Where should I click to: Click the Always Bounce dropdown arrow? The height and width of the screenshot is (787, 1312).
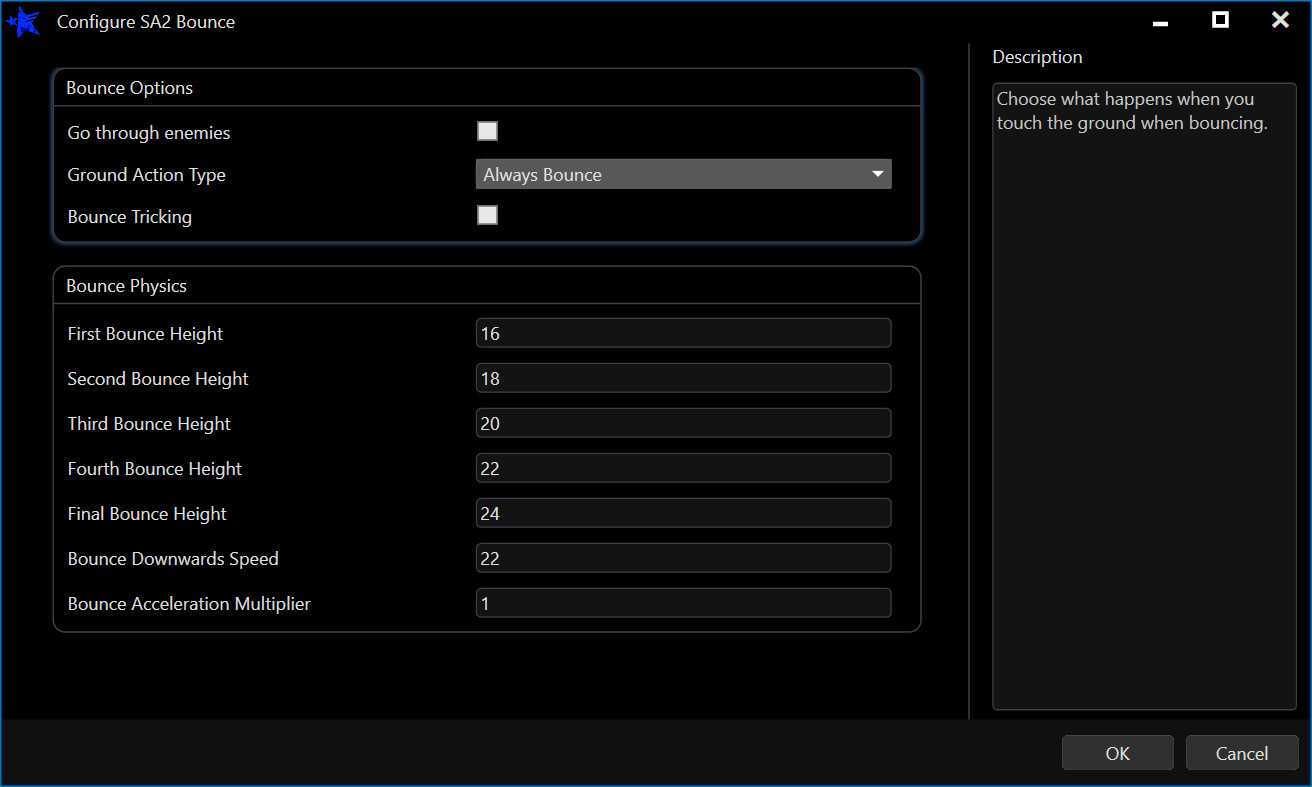(877, 174)
